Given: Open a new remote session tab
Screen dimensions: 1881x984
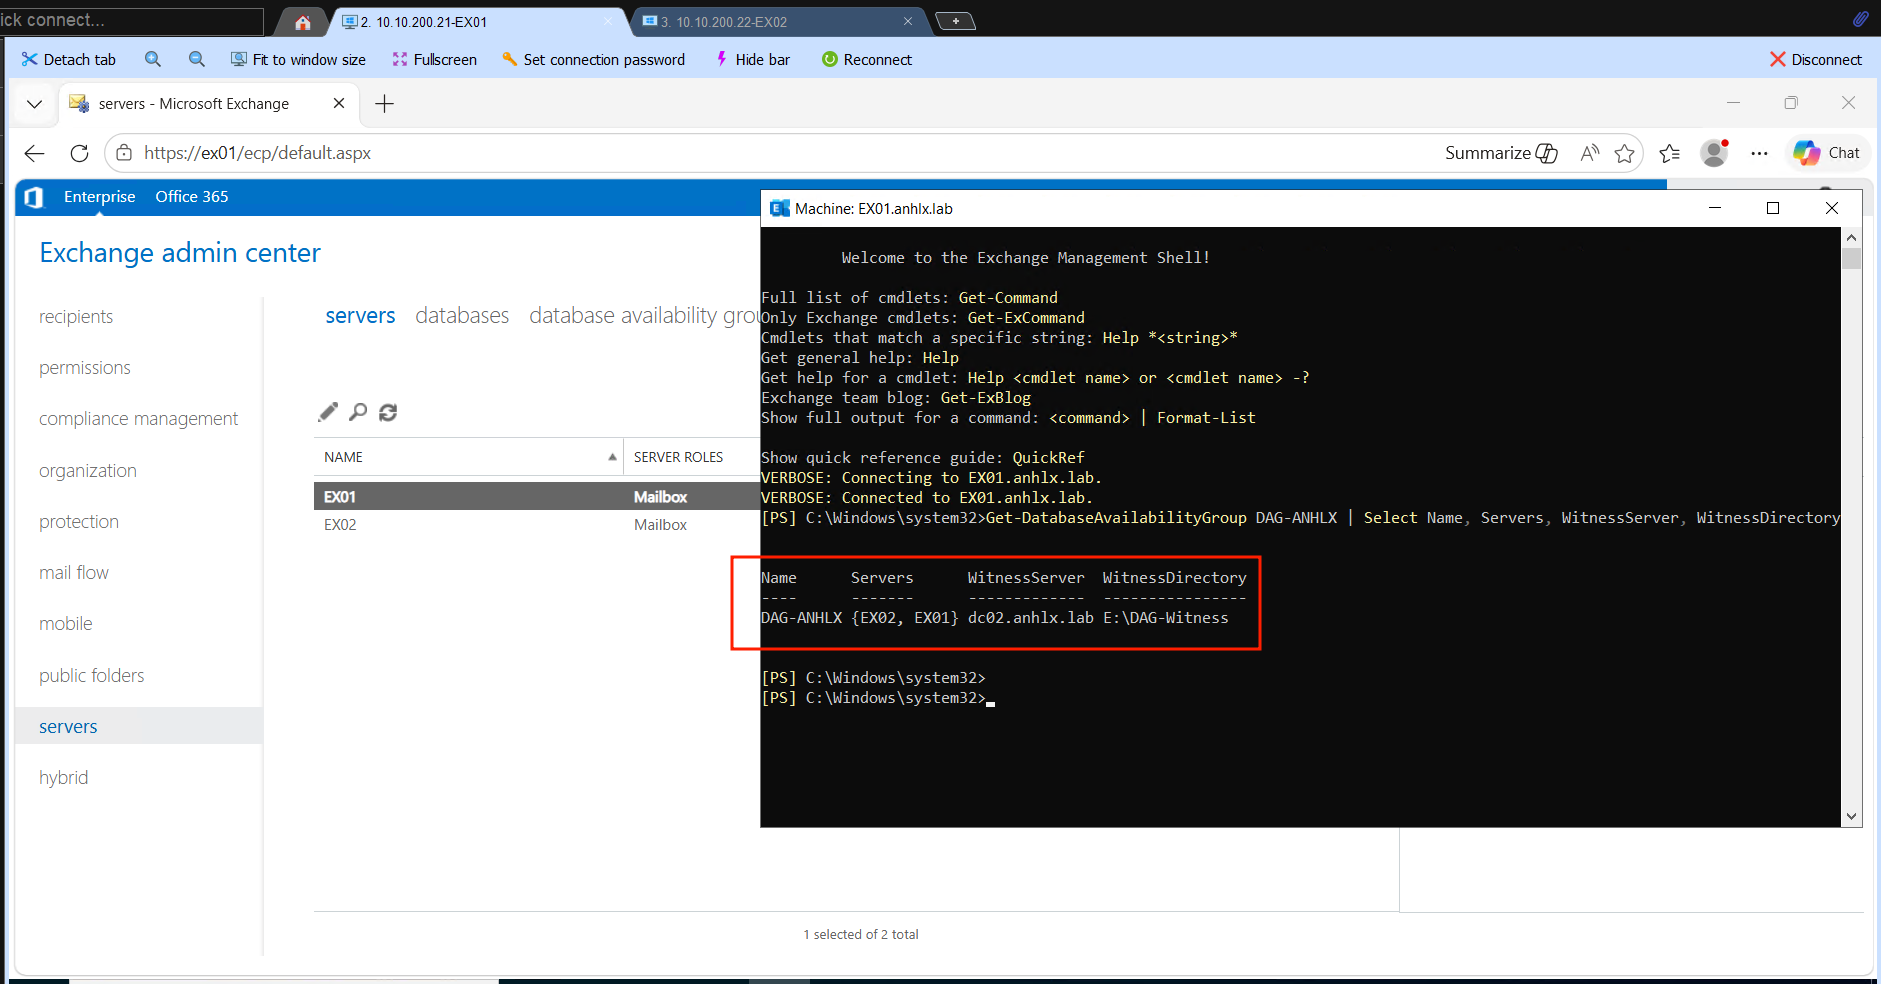Looking at the screenshot, I should [955, 21].
